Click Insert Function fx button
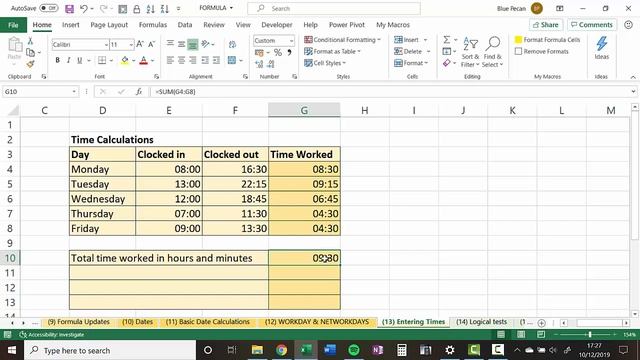Viewport: 640px width, 360px height. (x=139, y=92)
